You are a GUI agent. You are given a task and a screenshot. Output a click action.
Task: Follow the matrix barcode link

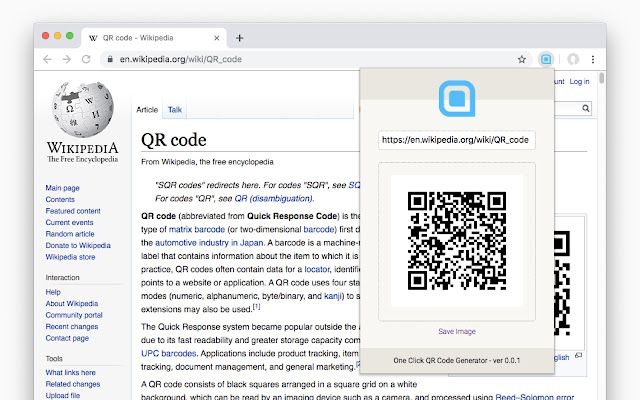pyautogui.click(x=197, y=229)
